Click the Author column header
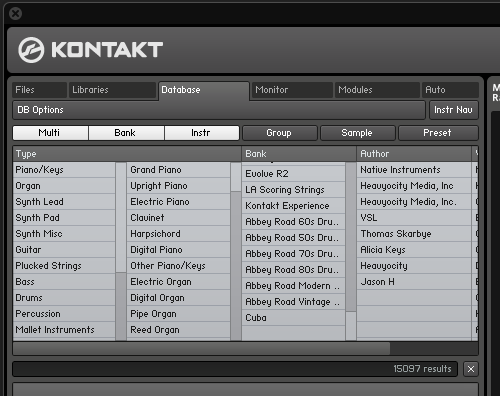The width and height of the screenshot is (500, 396). [x=414, y=154]
